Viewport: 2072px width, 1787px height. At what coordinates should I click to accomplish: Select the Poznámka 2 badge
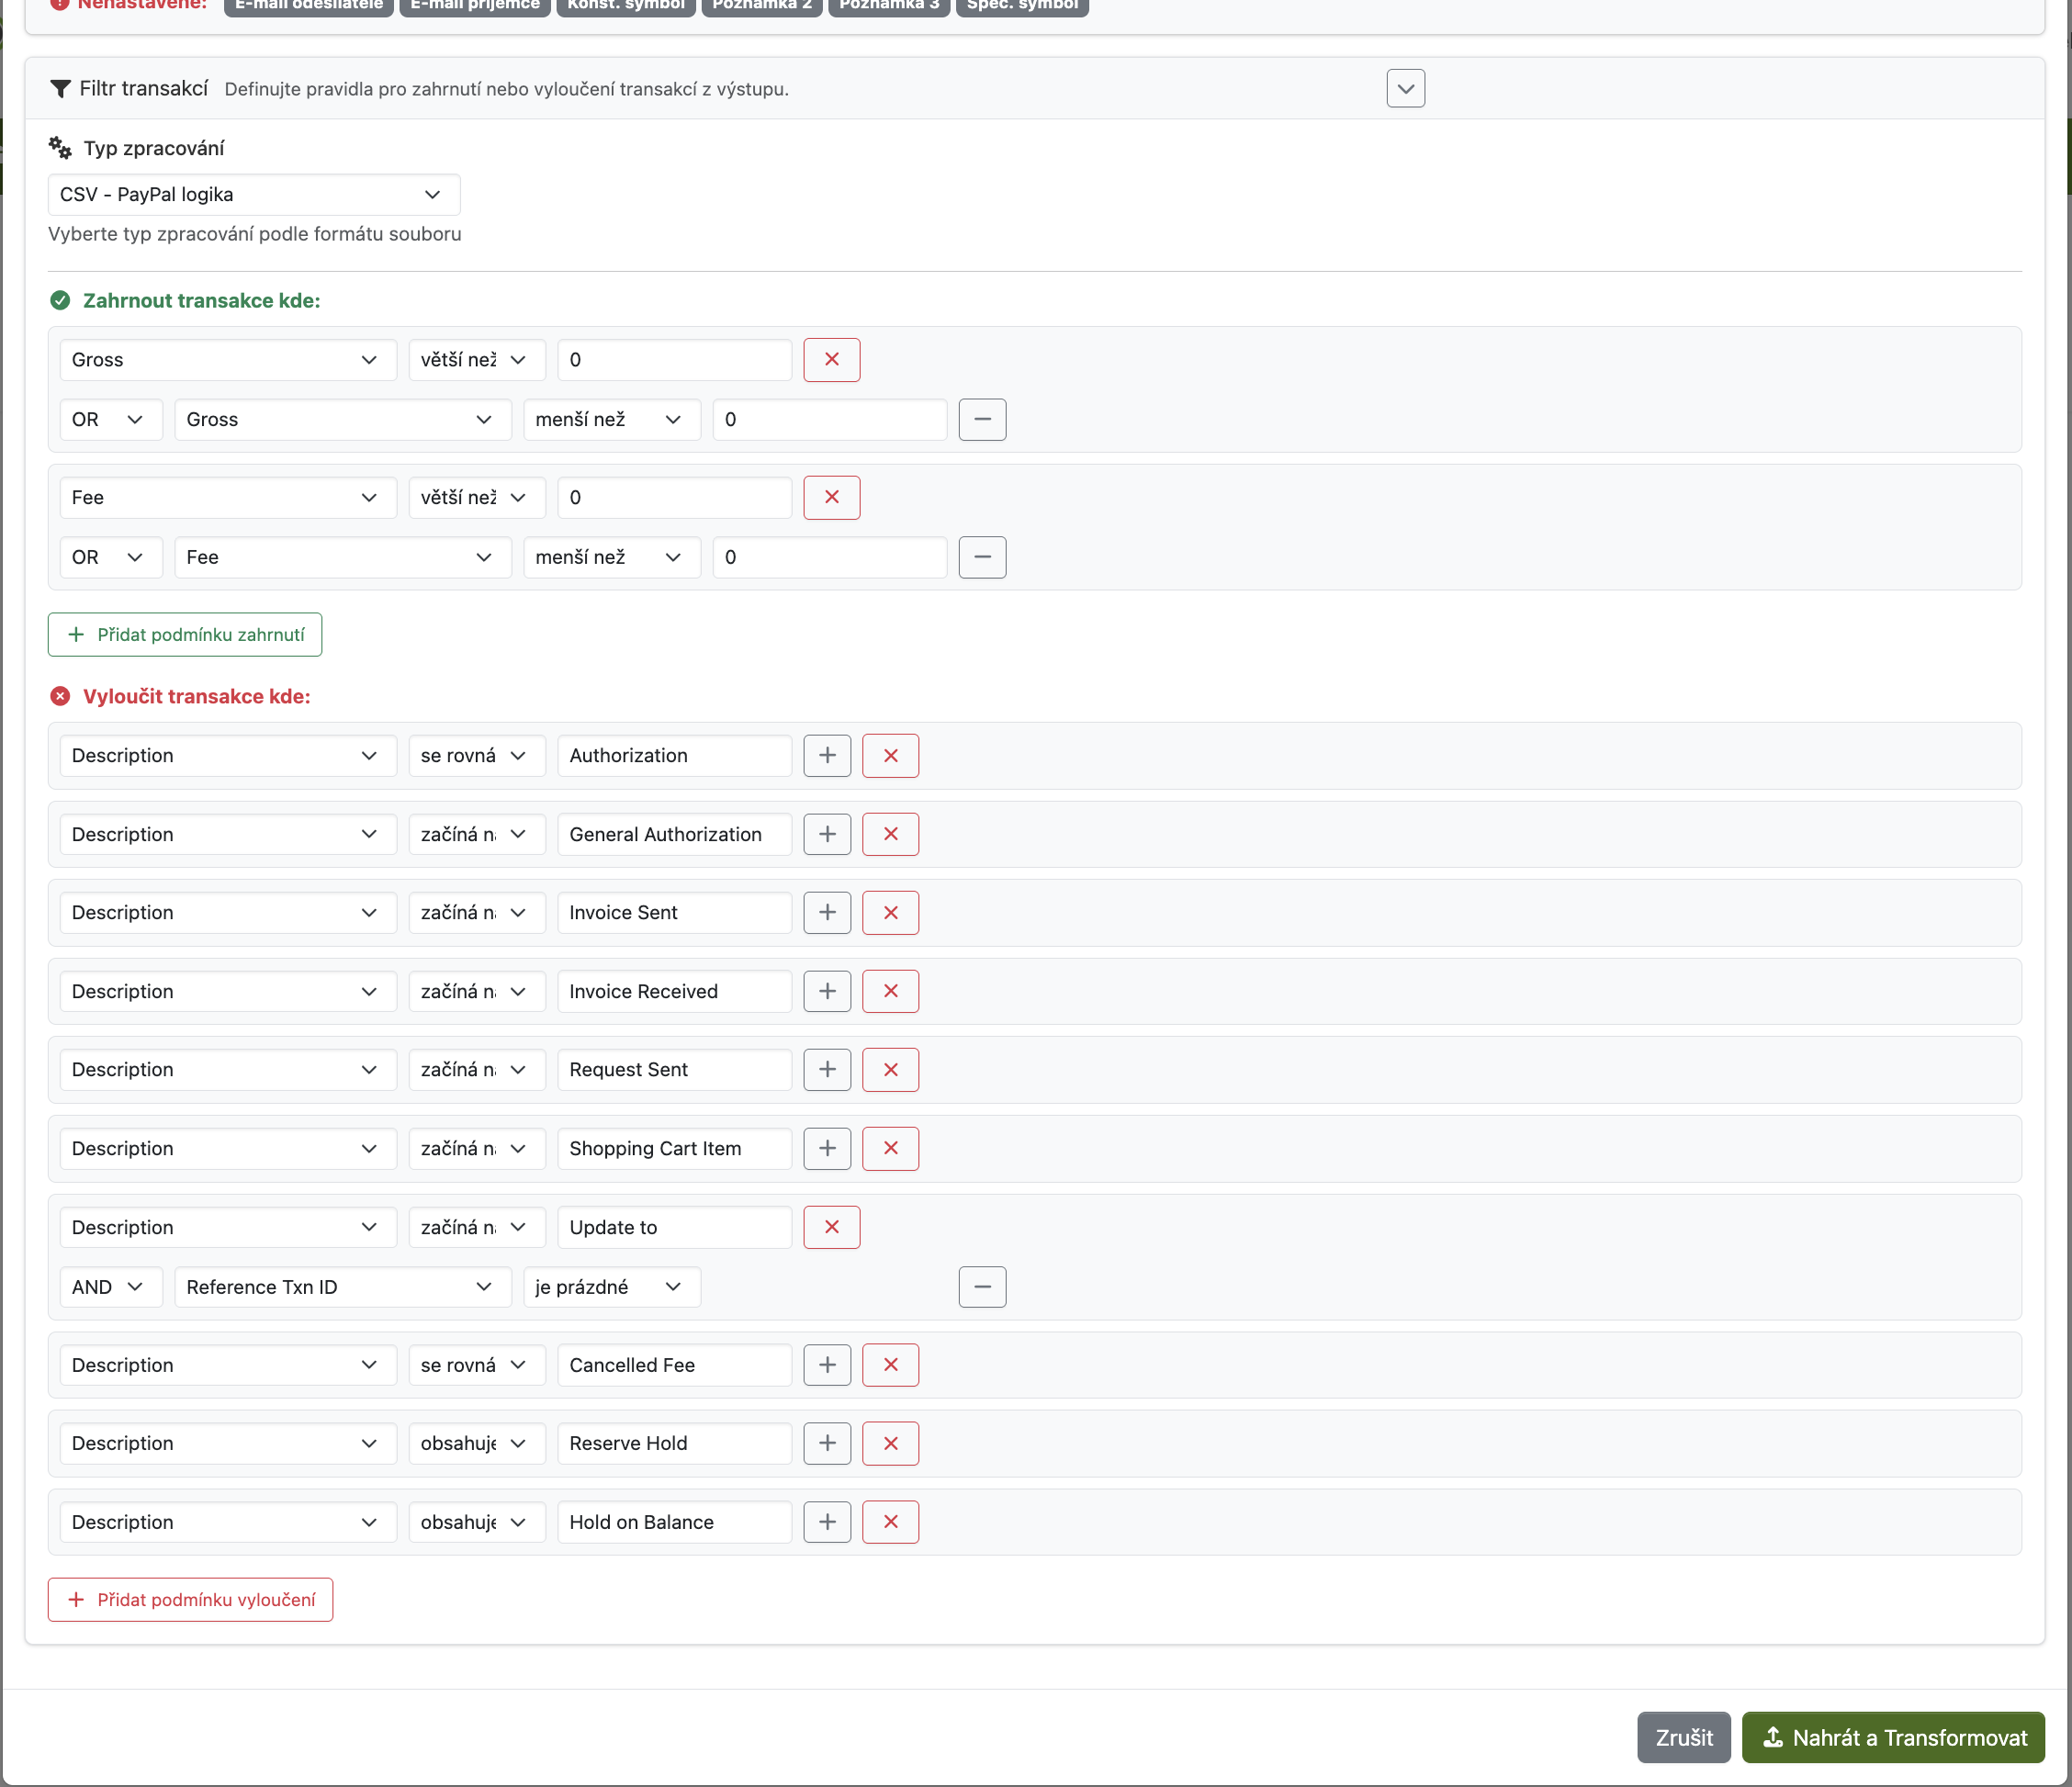[761, 4]
